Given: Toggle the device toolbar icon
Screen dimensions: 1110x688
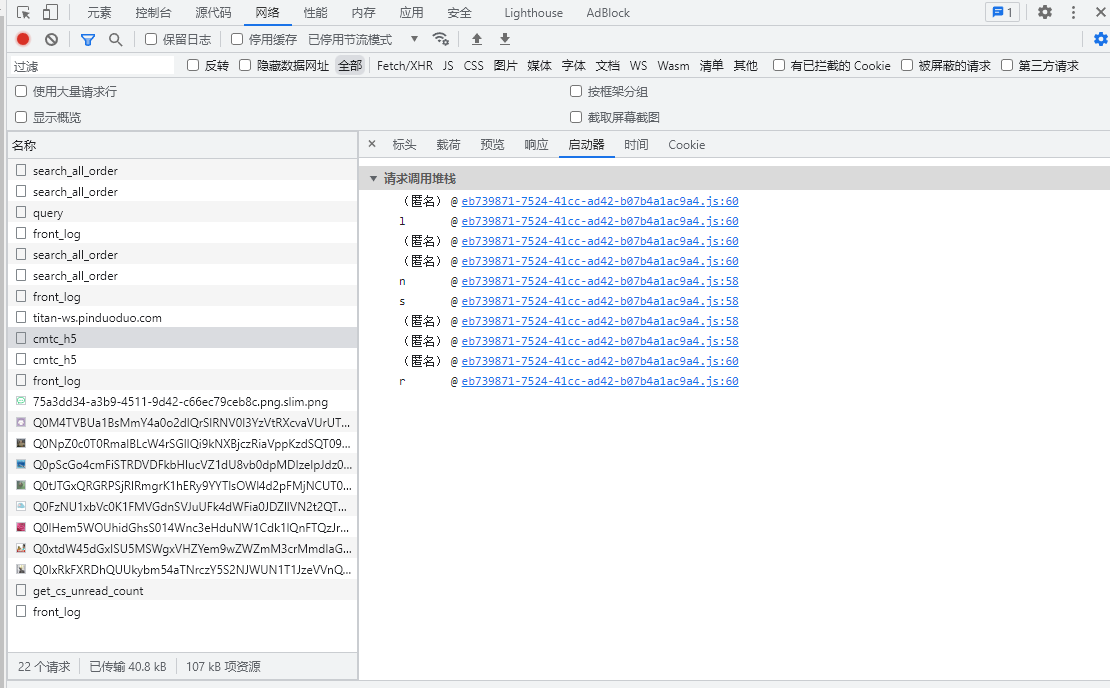Looking at the screenshot, I should (x=50, y=13).
